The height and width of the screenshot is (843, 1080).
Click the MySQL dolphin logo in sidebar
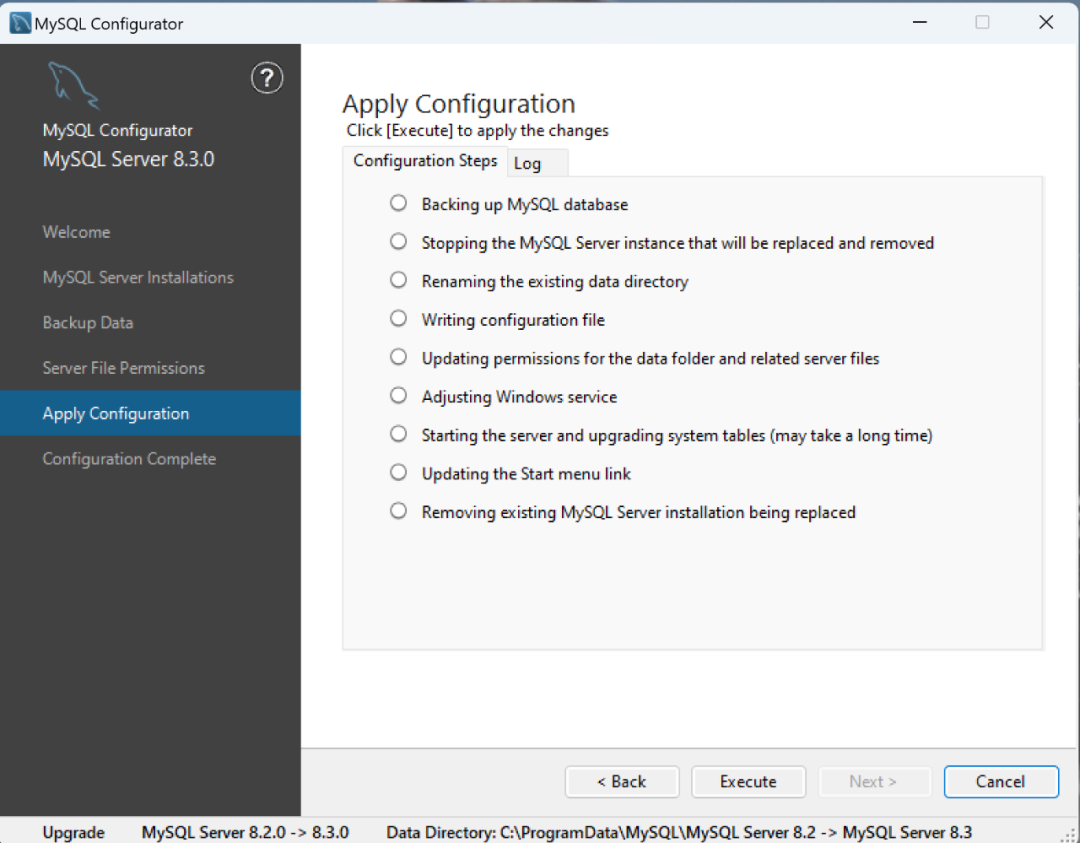click(74, 86)
